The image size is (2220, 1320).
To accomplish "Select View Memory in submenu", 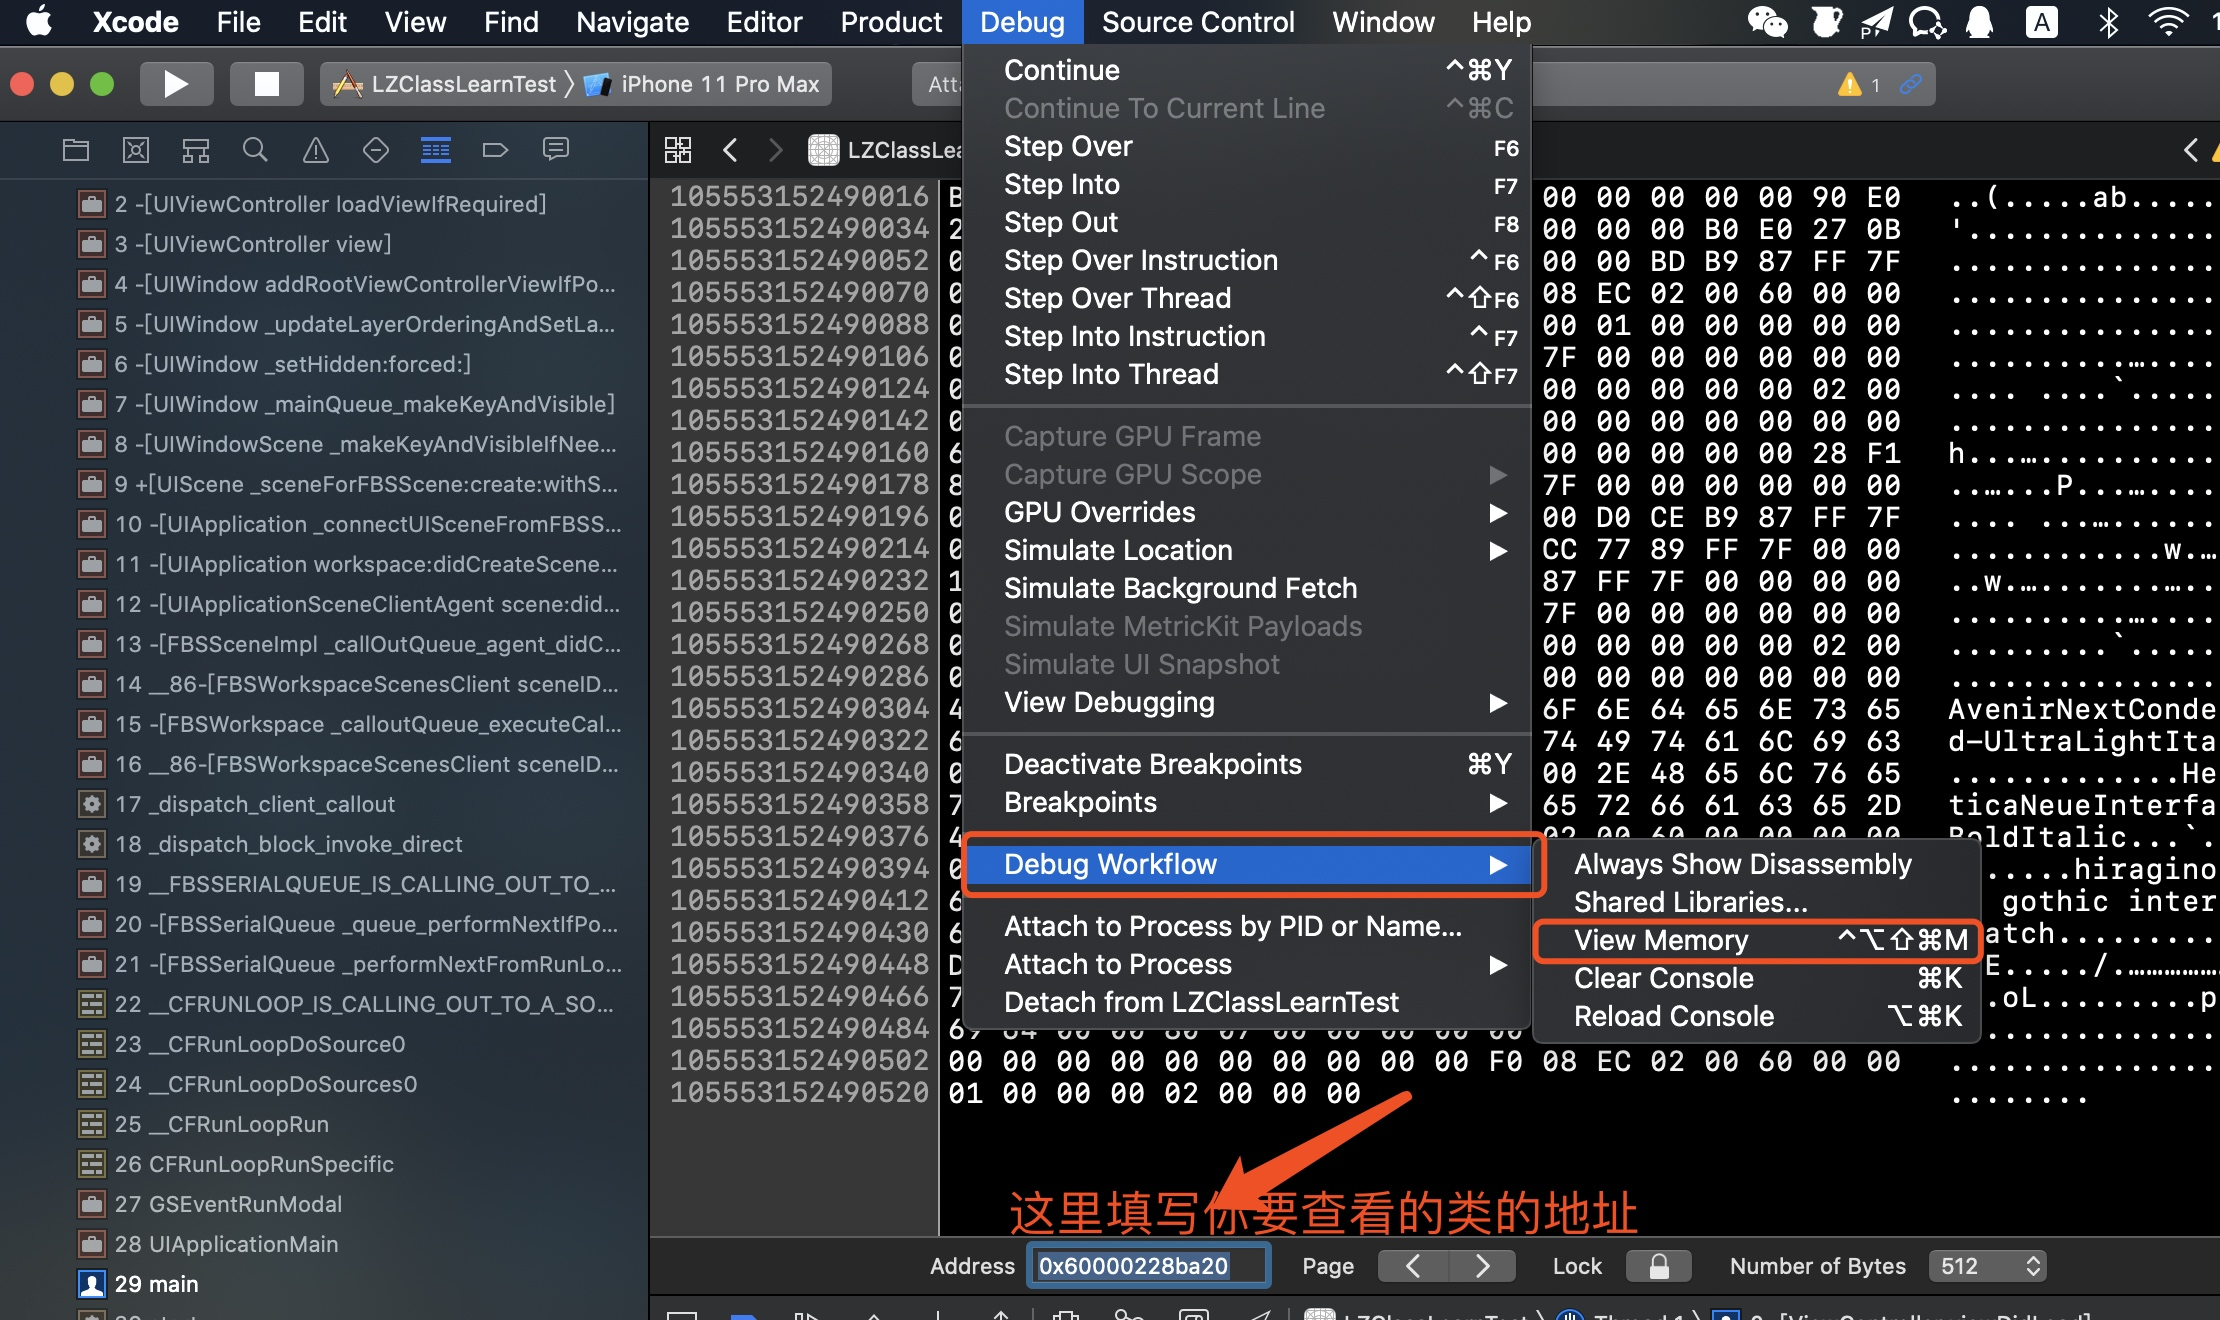I will click(1757, 940).
